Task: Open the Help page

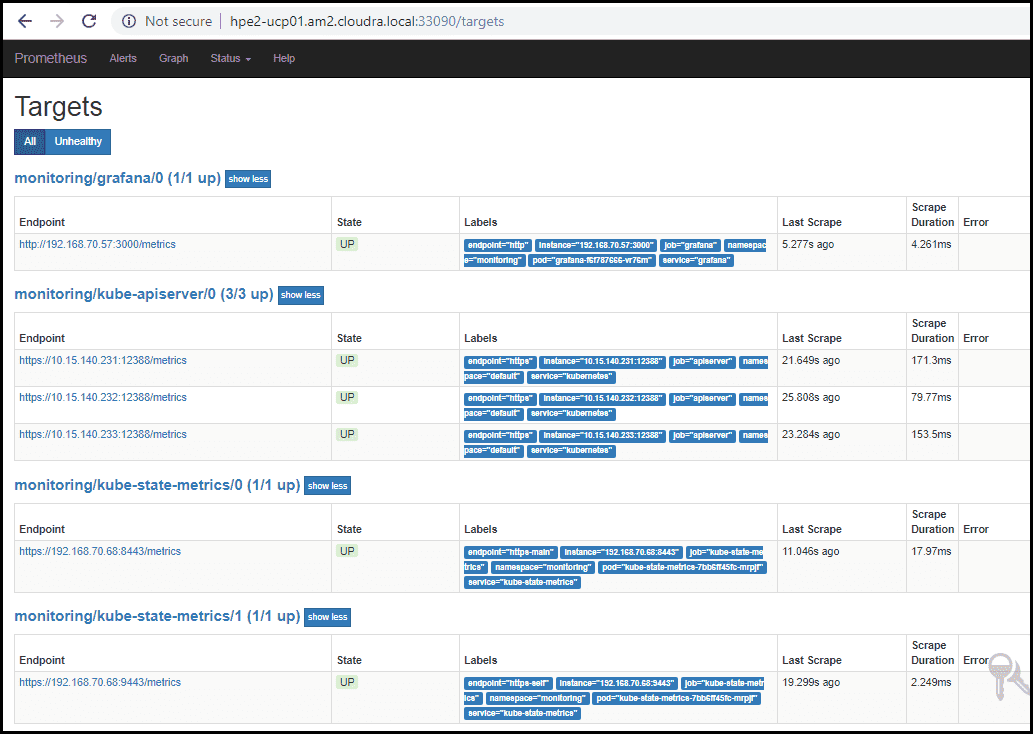Action: point(284,58)
